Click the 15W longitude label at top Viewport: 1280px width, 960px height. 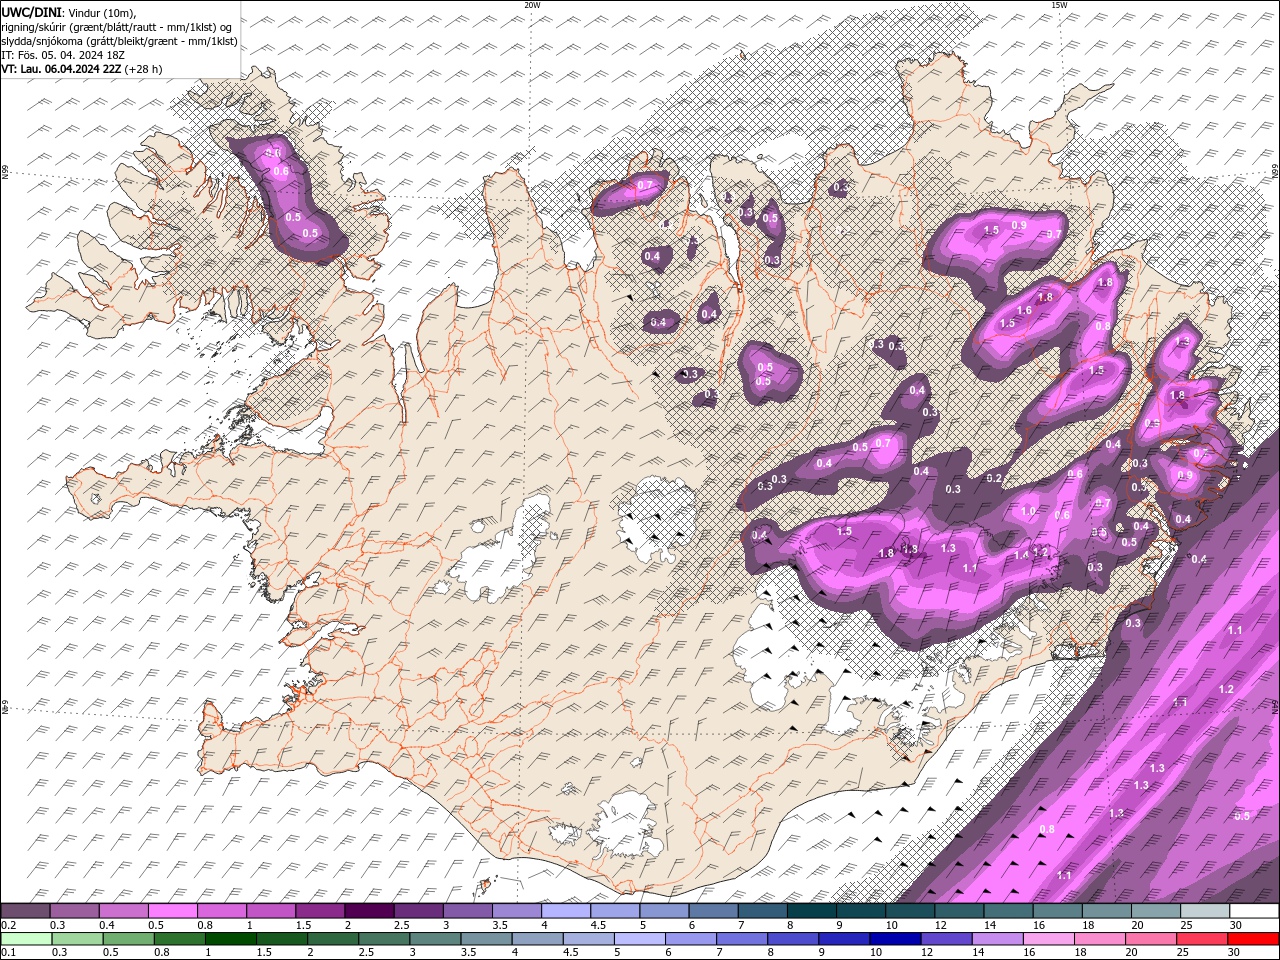click(x=1058, y=5)
